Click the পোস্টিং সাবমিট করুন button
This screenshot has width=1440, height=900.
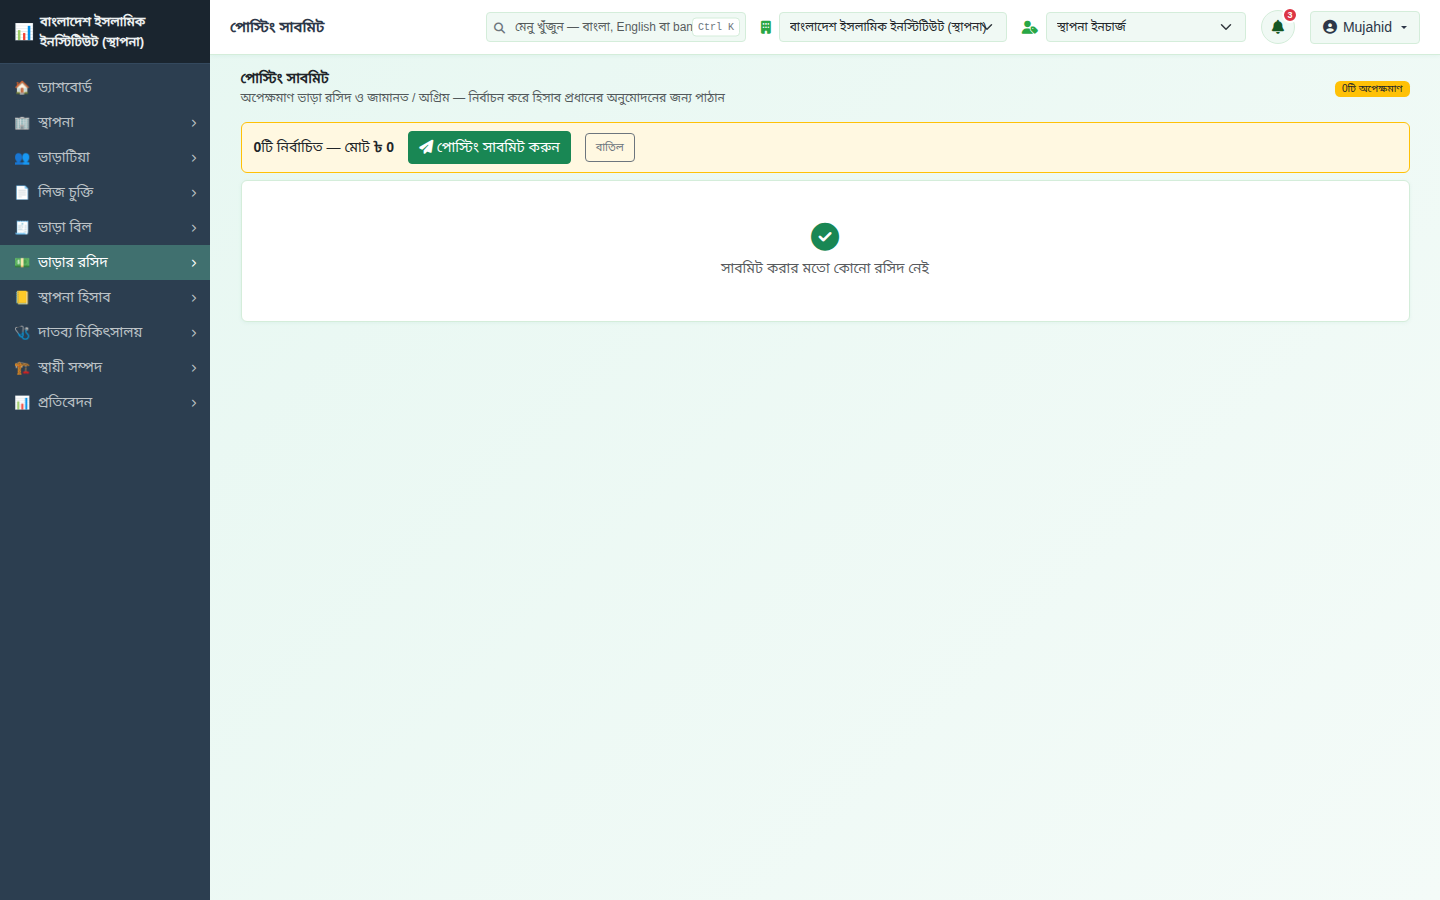point(489,147)
